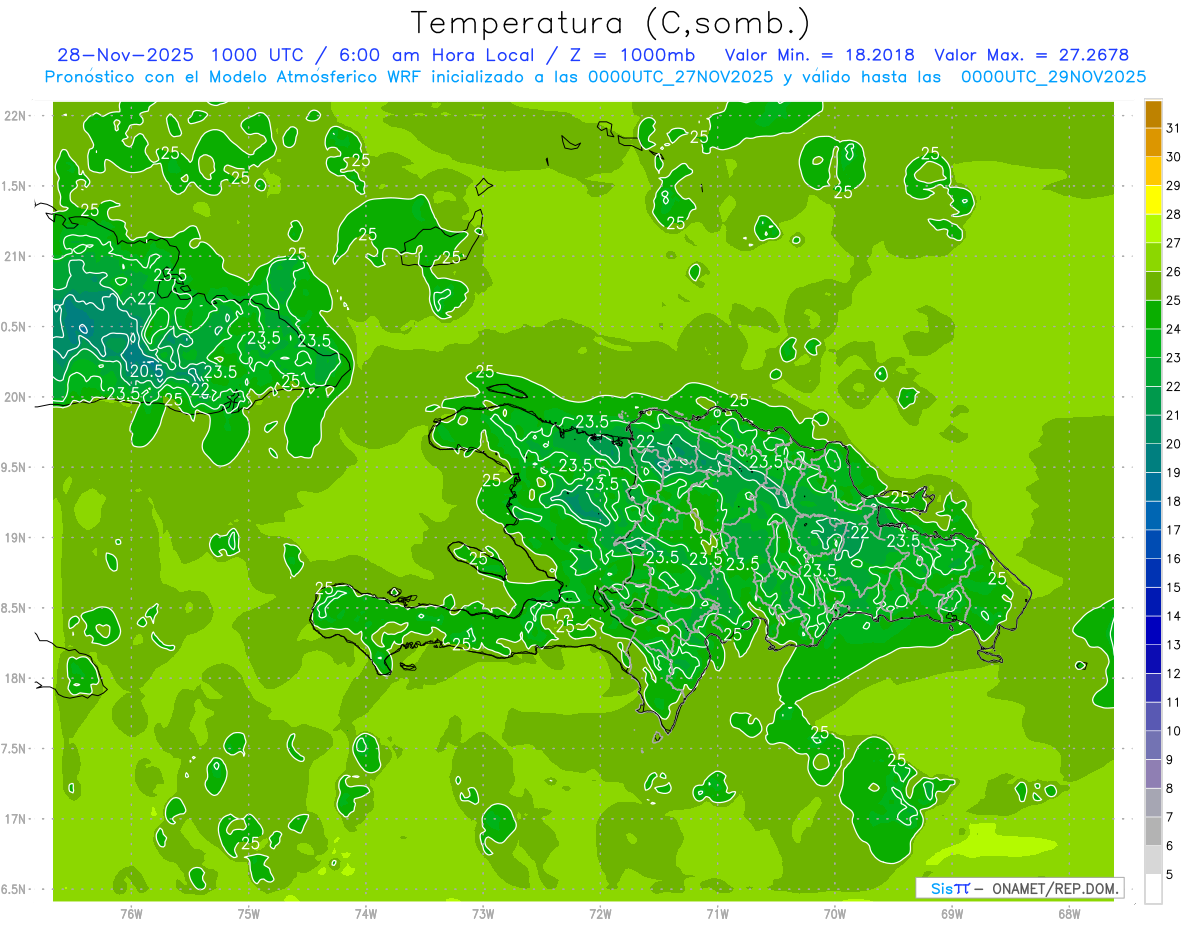
Task: Click the '0000UTC_27NOV2025' initialization time text
Action: [x=681, y=77]
